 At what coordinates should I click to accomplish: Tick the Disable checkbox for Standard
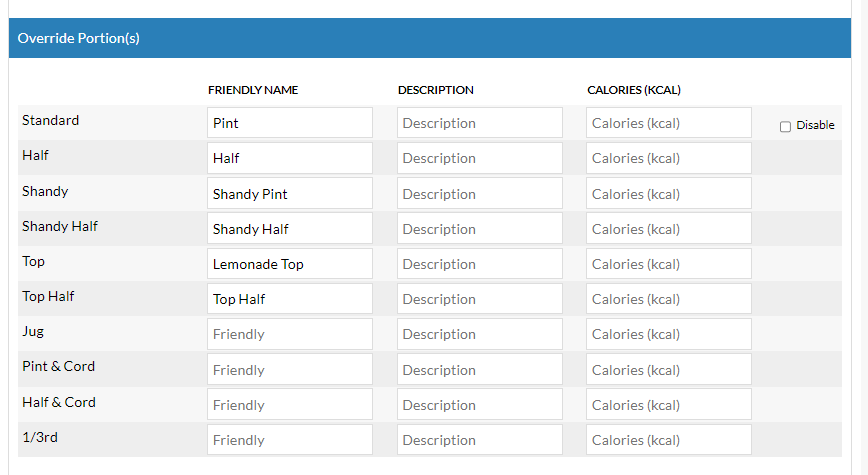pos(785,126)
